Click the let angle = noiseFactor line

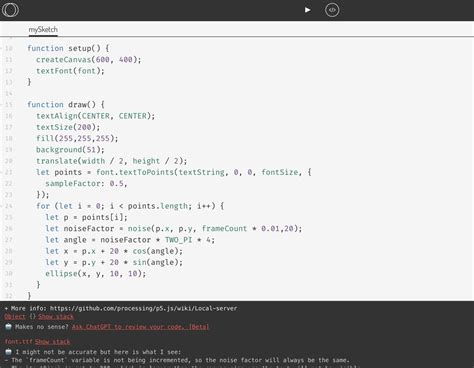click(x=130, y=240)
